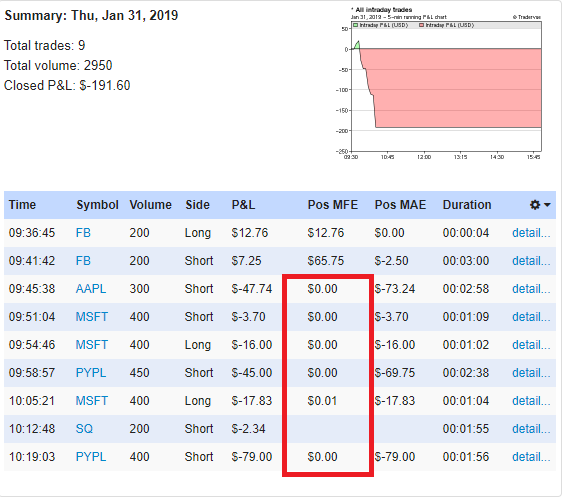This screenshot has height=501, width=563.
Task: Select the $-2.50 Pos MAE cell
Action: 391,261
